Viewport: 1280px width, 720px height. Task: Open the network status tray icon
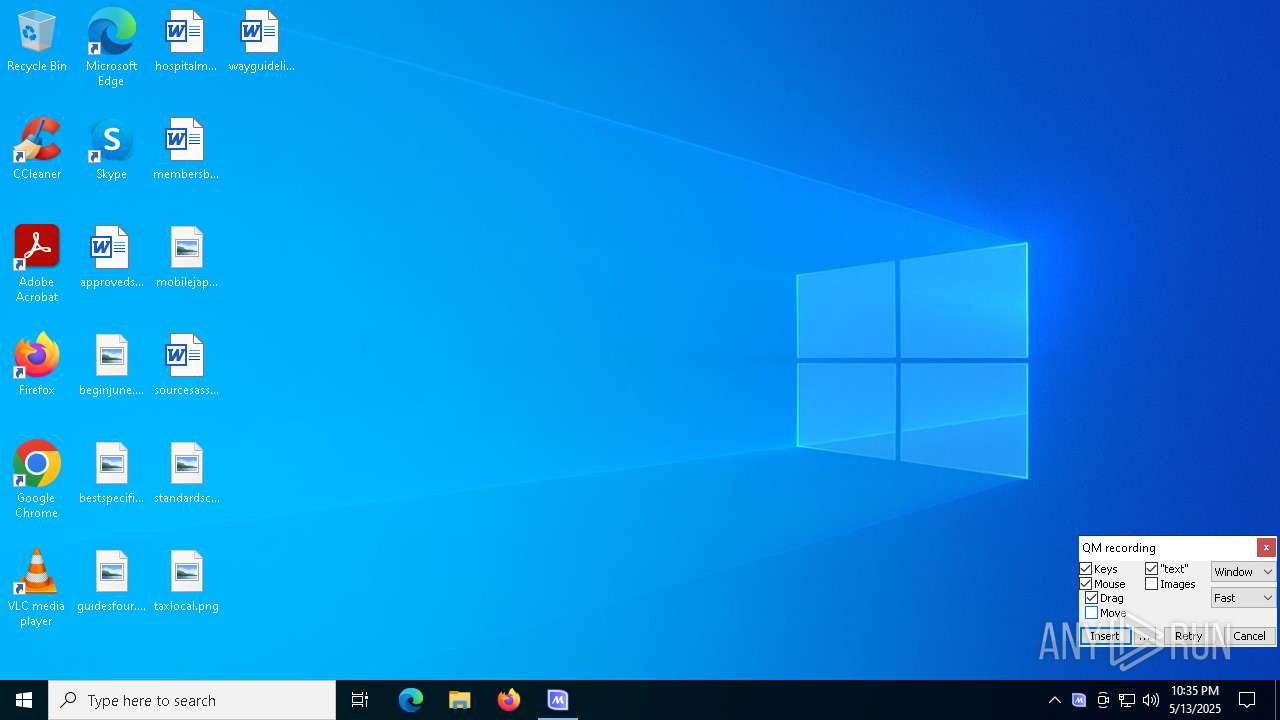1127,700
